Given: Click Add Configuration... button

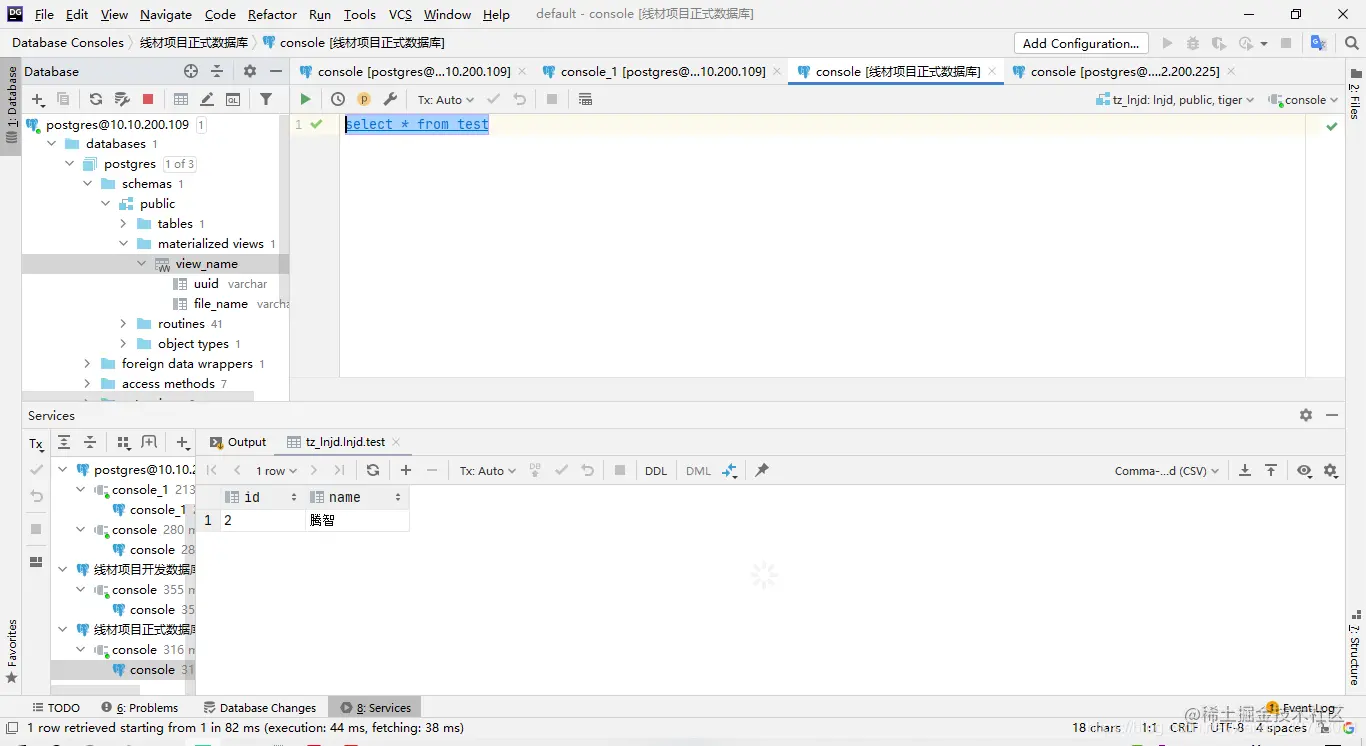Looking at the screenshot, I should coord(1080,43).
